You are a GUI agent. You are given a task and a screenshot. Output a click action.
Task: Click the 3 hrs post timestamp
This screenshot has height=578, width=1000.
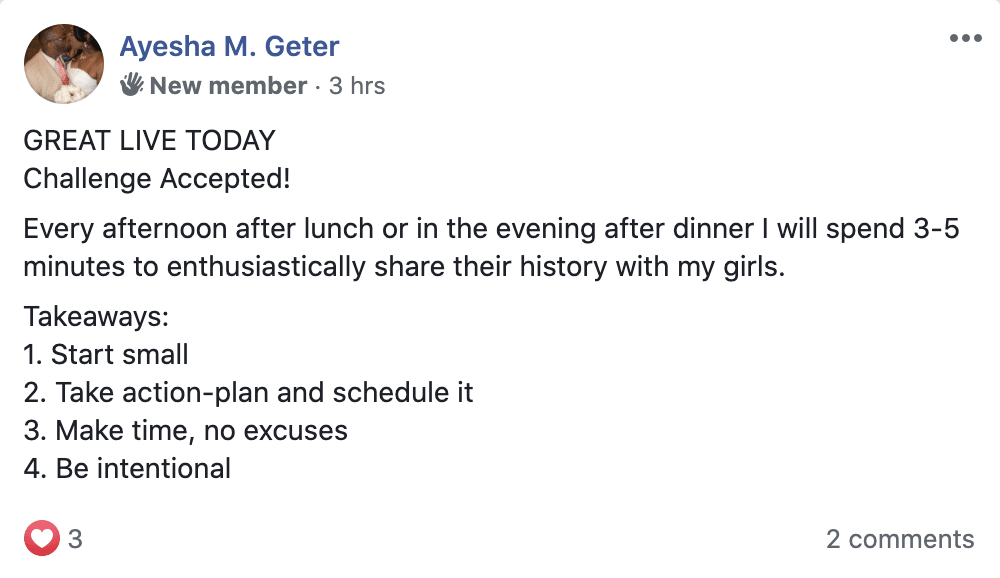tap(357, 85)
